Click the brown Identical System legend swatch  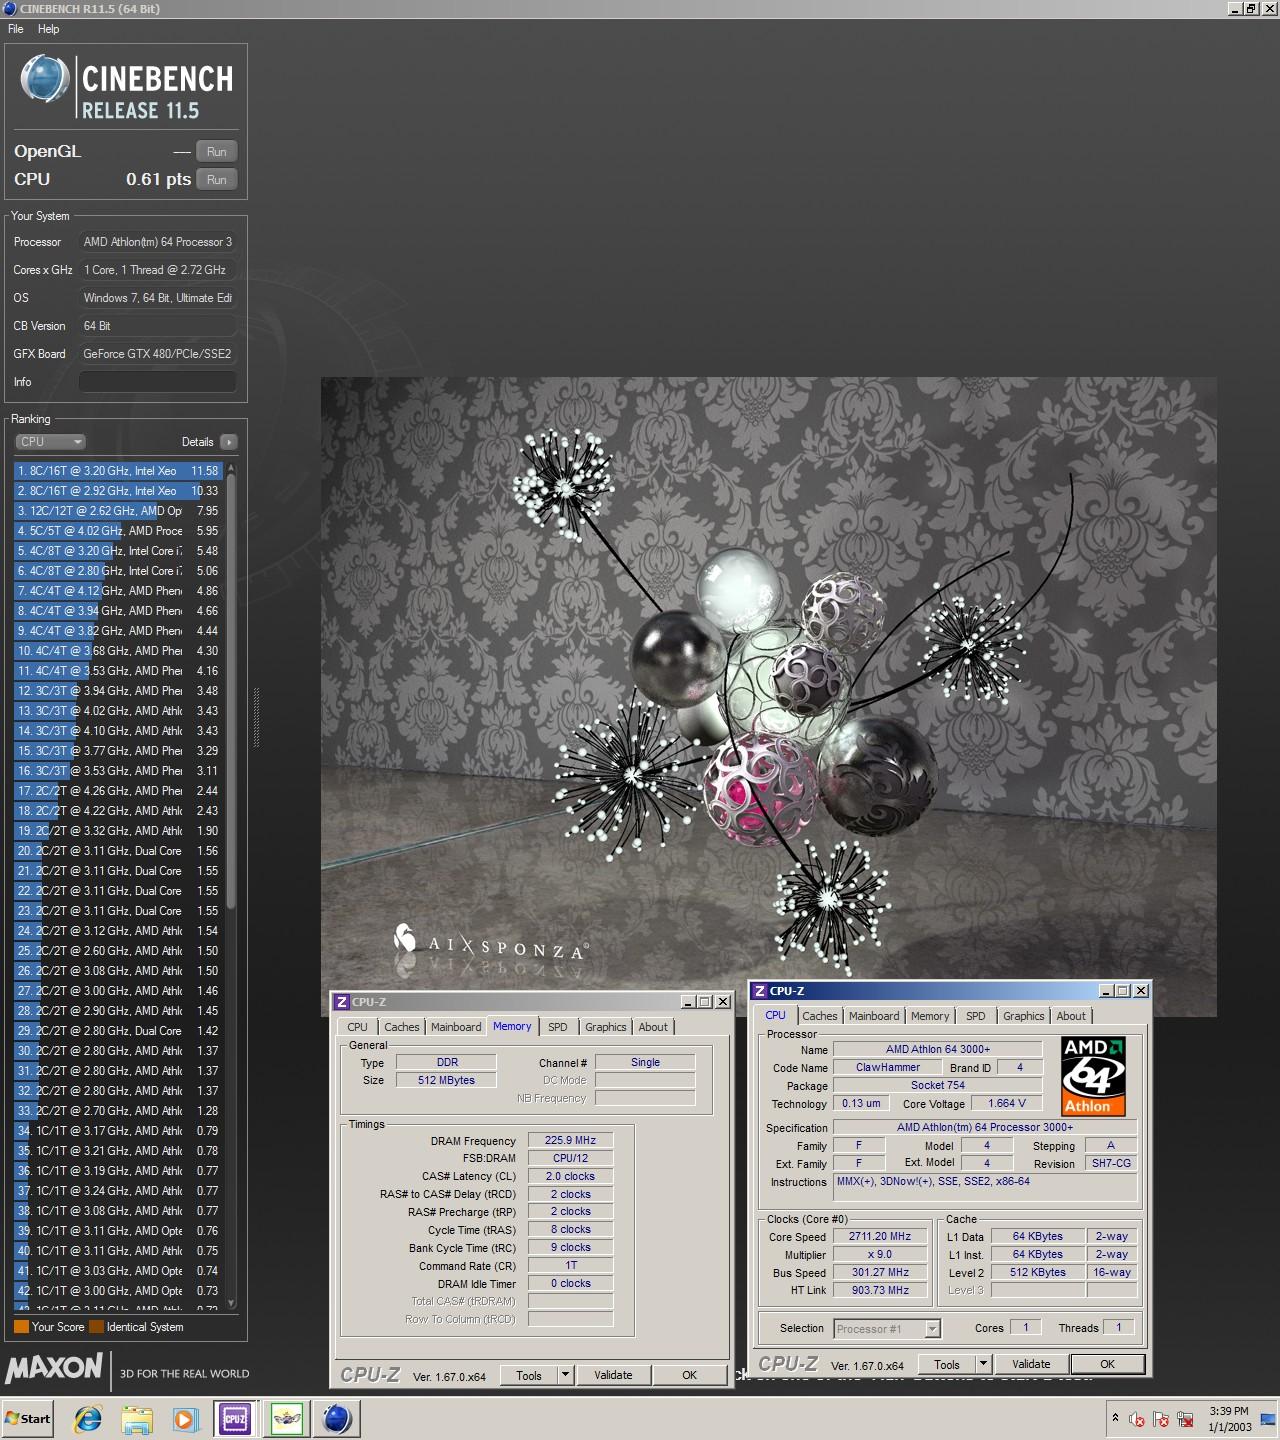click(96, 1327)
